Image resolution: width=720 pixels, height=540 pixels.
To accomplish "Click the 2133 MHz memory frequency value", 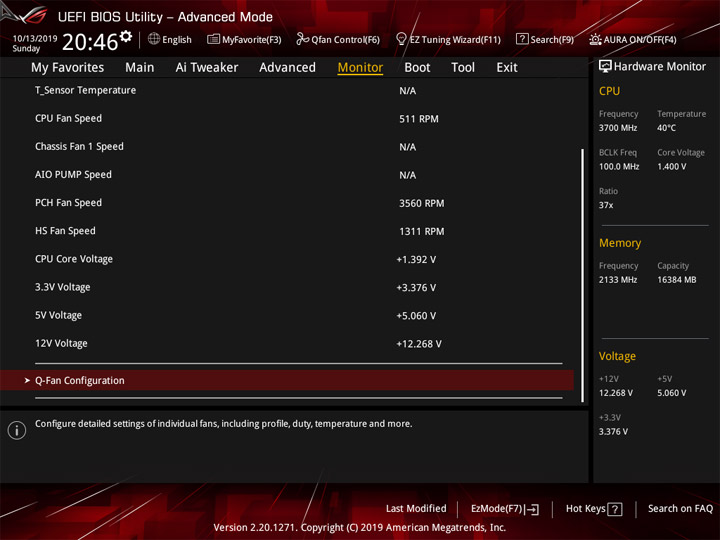I will 618,280.
